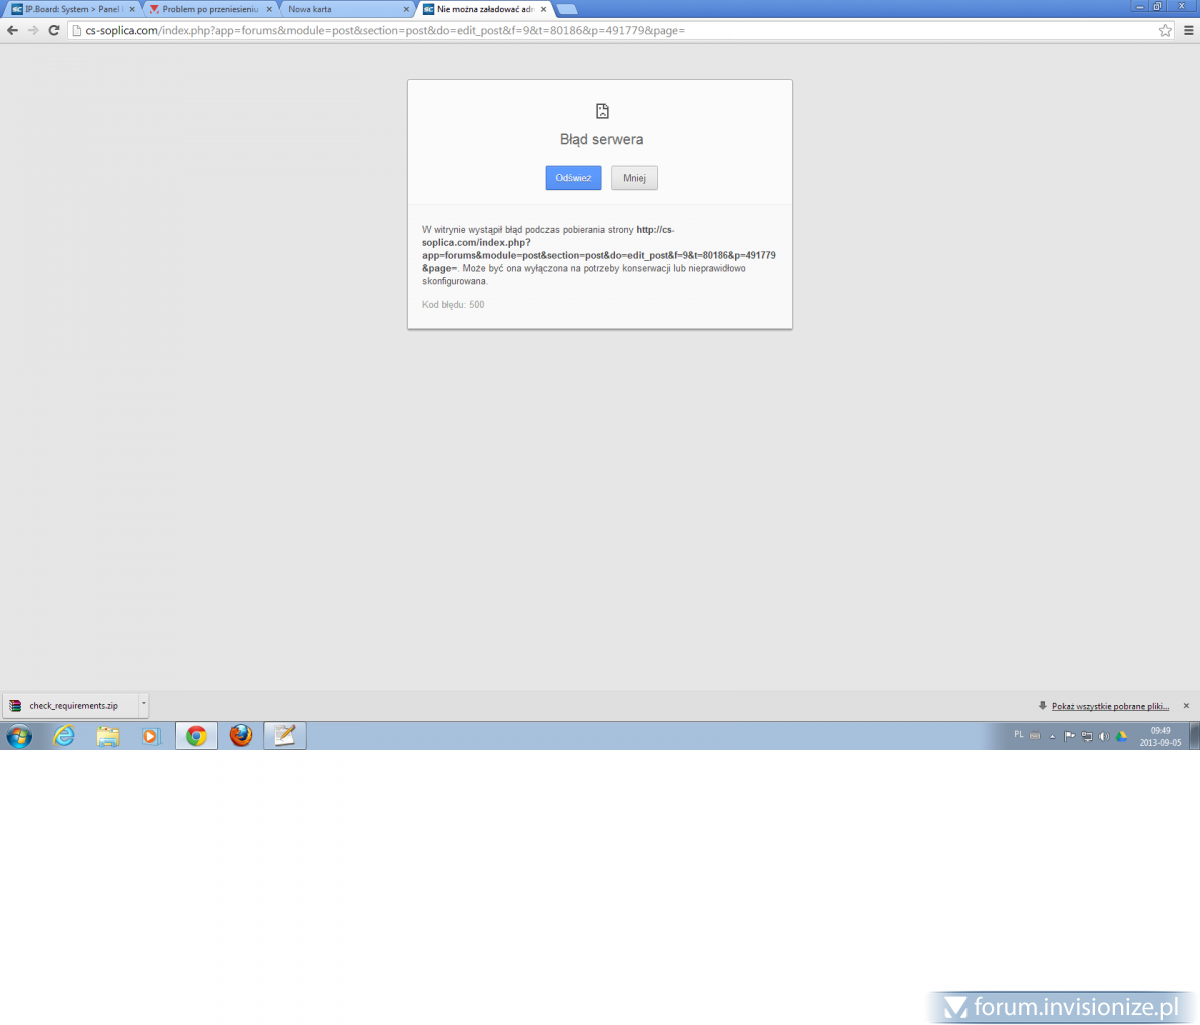The height and width of the screenshot is (1025, 1200).
Task: Open the downloaded check_requirements.zip file
Action: click(x=70, y=705)
